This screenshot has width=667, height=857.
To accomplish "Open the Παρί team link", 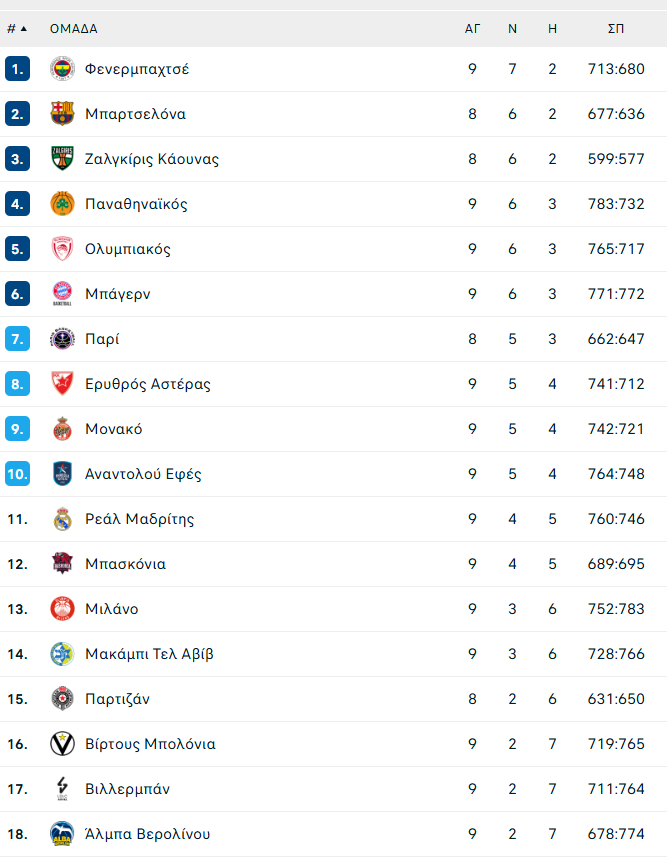I will [x=102, y=339].
